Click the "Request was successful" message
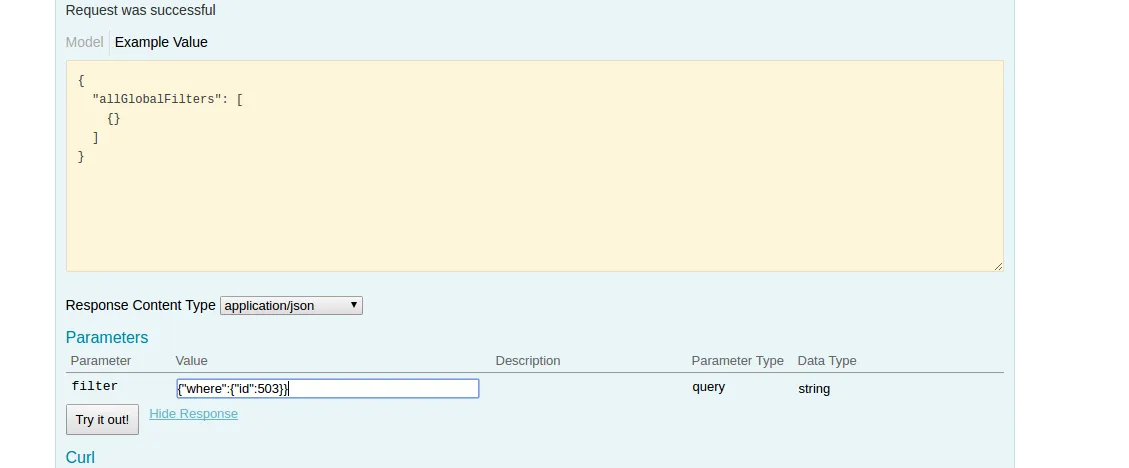The image size is (1129, 468). point(141,10)
